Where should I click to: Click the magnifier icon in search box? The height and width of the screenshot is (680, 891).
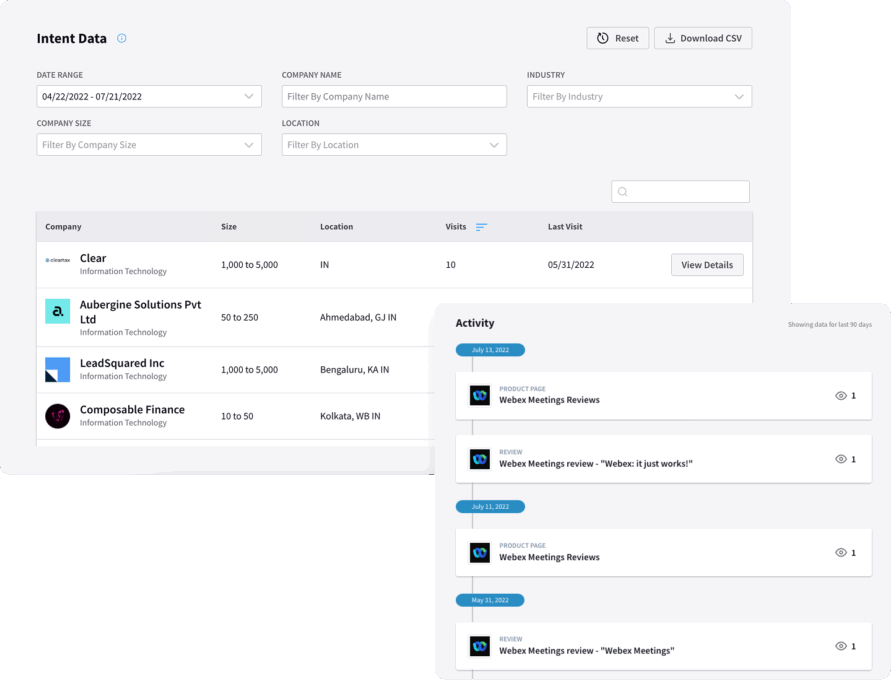[x=623, y=191]
